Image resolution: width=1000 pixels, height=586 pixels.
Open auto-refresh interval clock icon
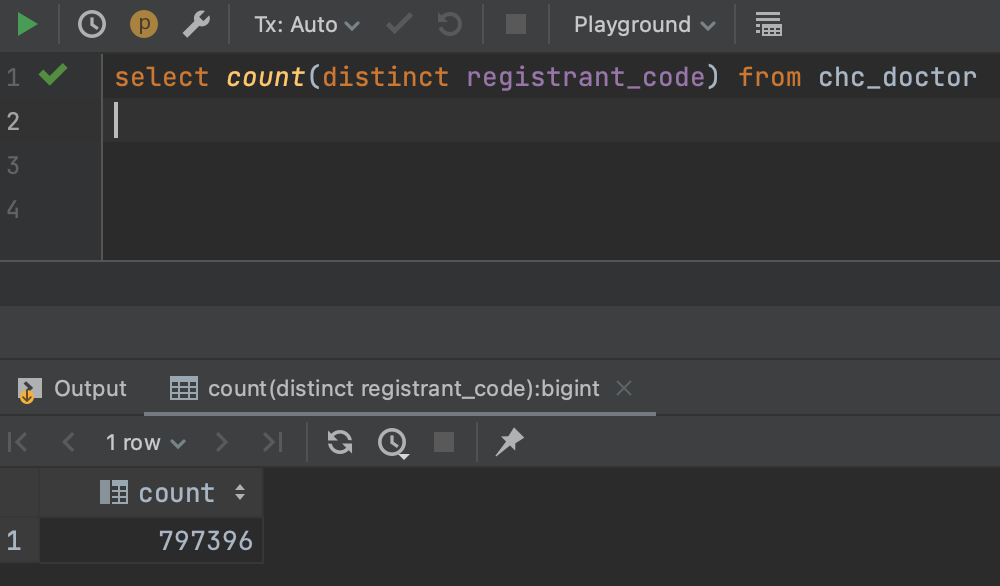coord(393,443)
